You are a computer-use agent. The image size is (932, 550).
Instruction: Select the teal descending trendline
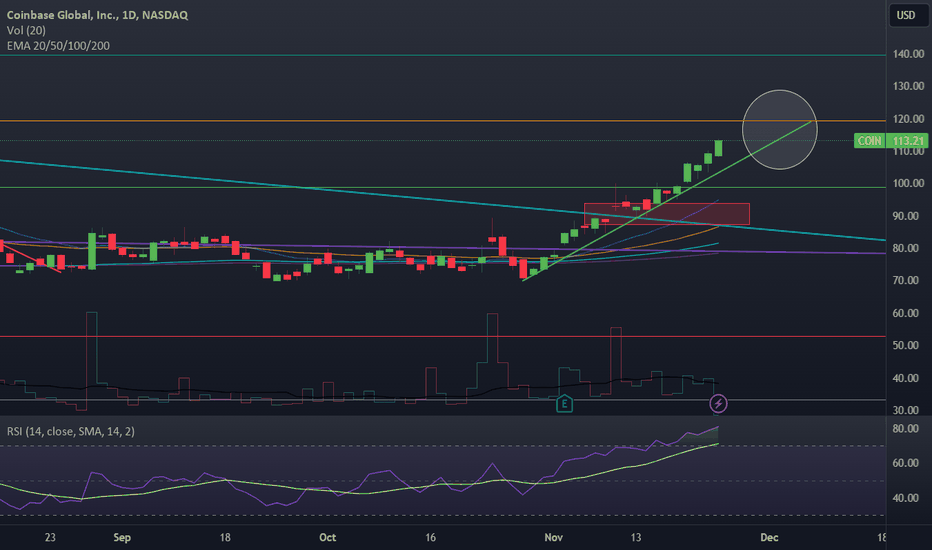click(x=443, y=200)
